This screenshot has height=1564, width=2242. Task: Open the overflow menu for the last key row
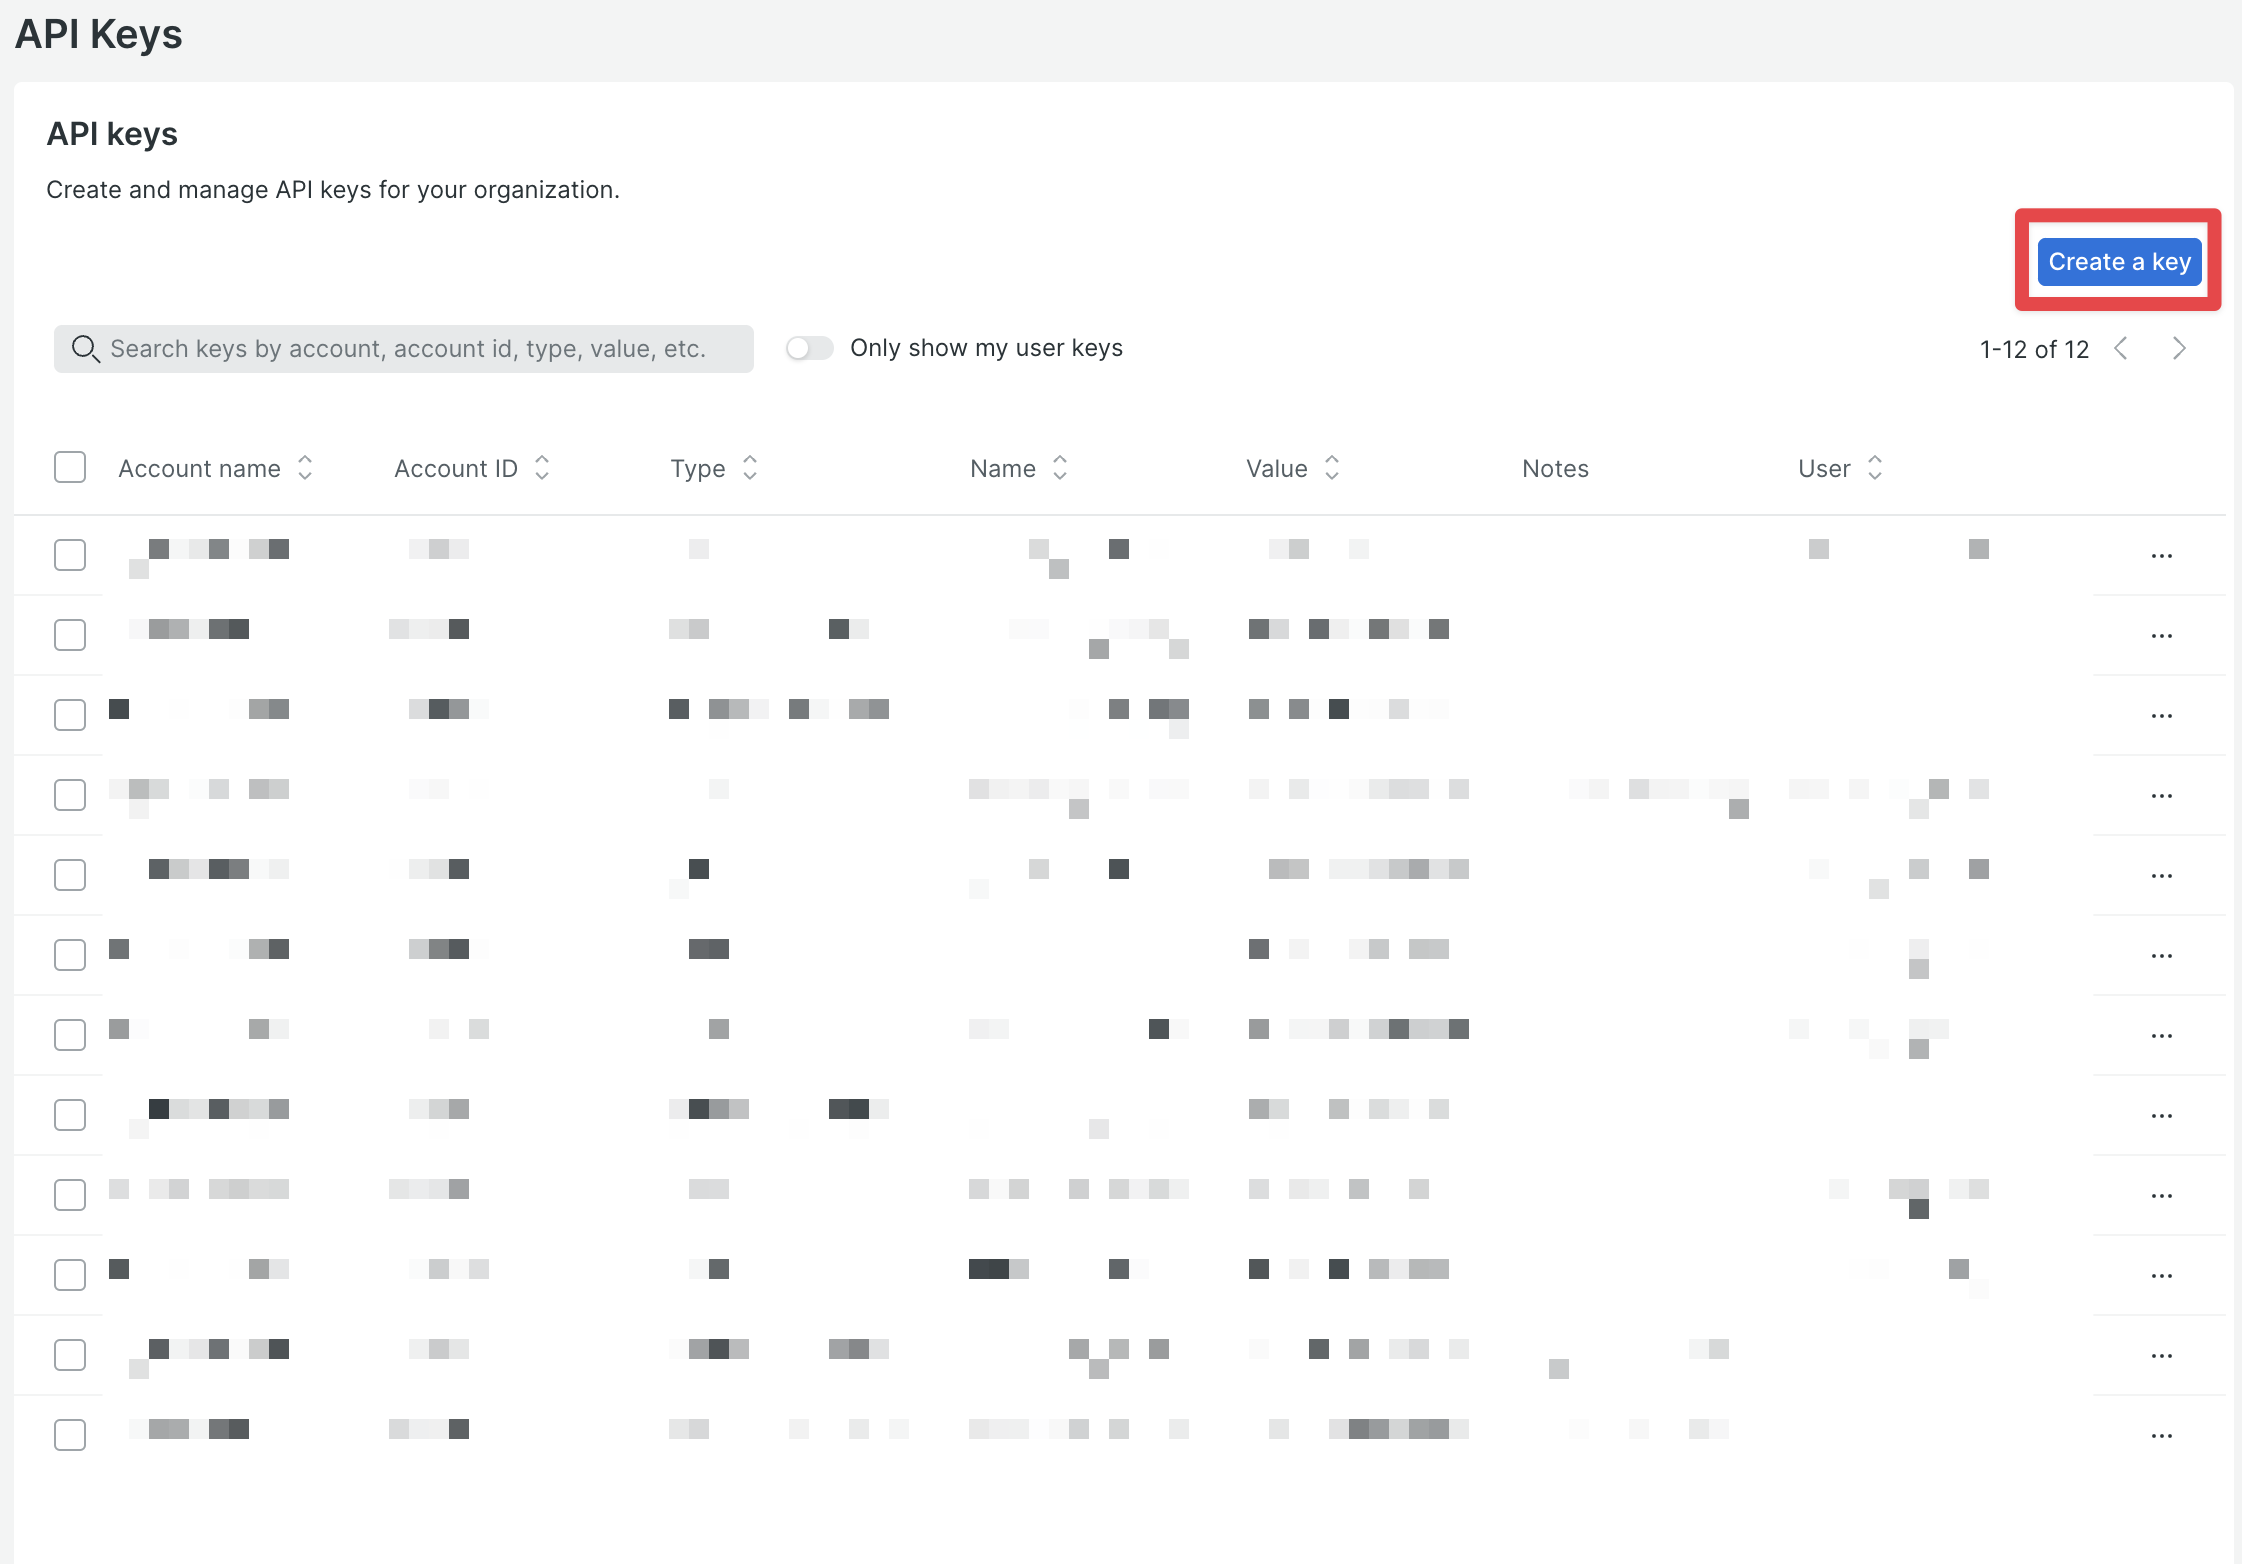(x=2162, y=1434)
